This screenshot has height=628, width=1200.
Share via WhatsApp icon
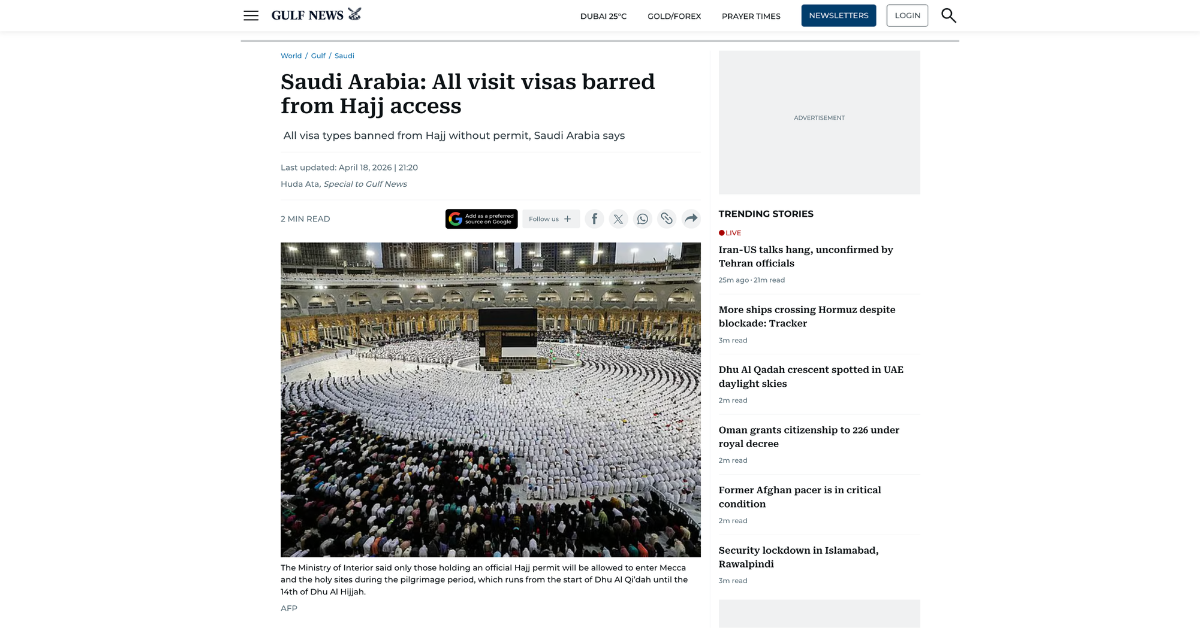[x=642, y=219]
